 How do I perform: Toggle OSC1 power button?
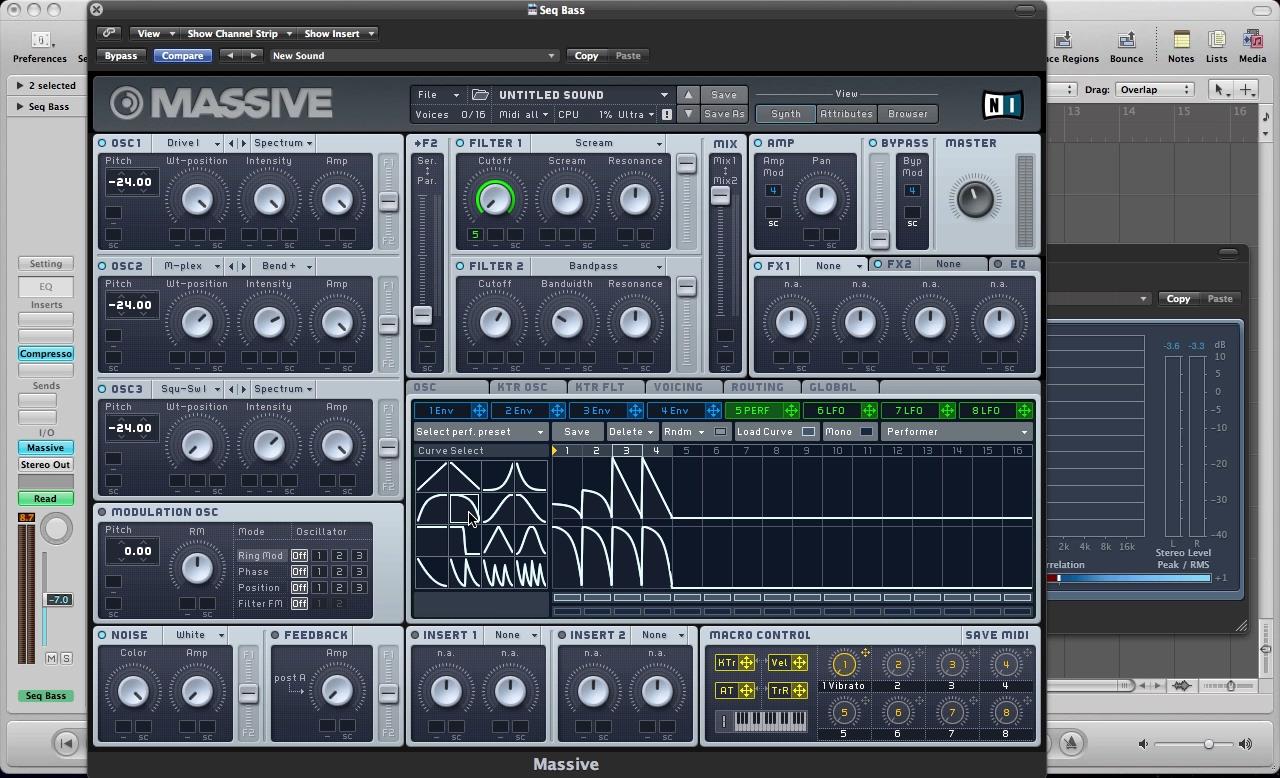pos(102,143)
